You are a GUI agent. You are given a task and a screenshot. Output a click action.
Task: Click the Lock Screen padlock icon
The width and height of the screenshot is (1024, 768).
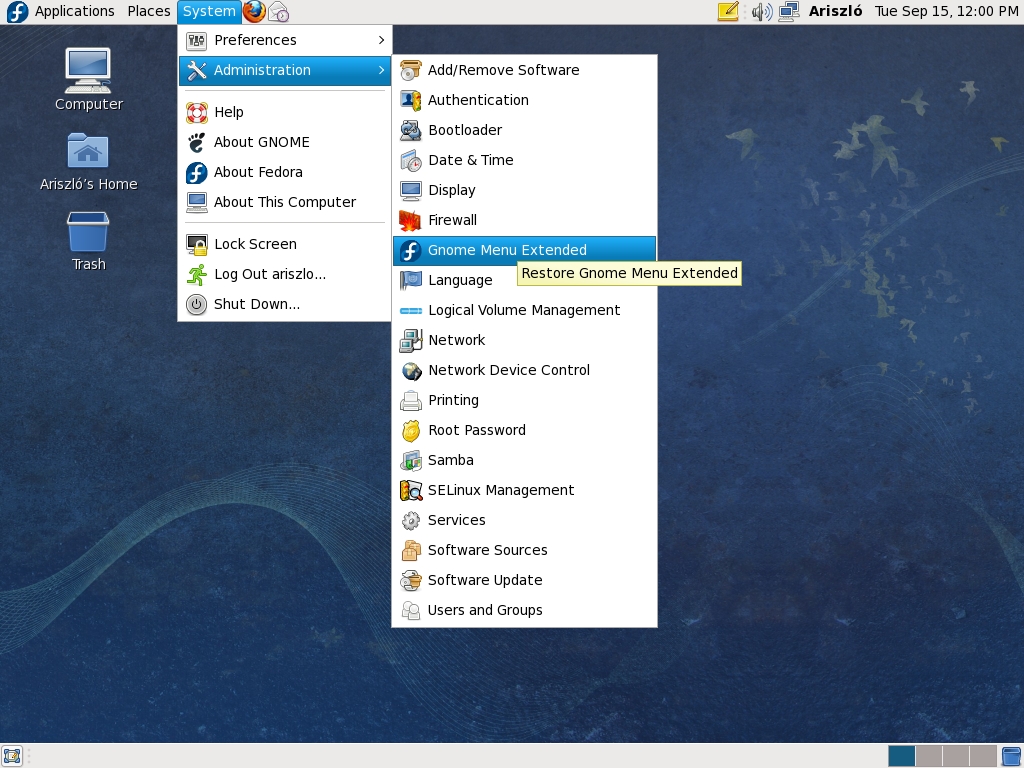click(x=197, y=244)
